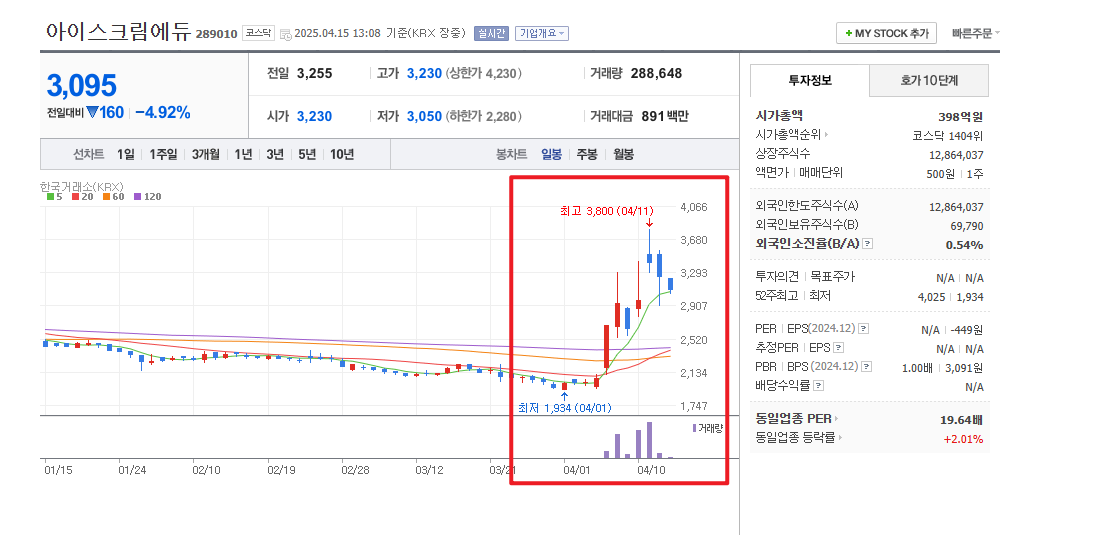Click the 시가 value 3,230
This screenshot has height=535, width=1106.
coord(315,116)
